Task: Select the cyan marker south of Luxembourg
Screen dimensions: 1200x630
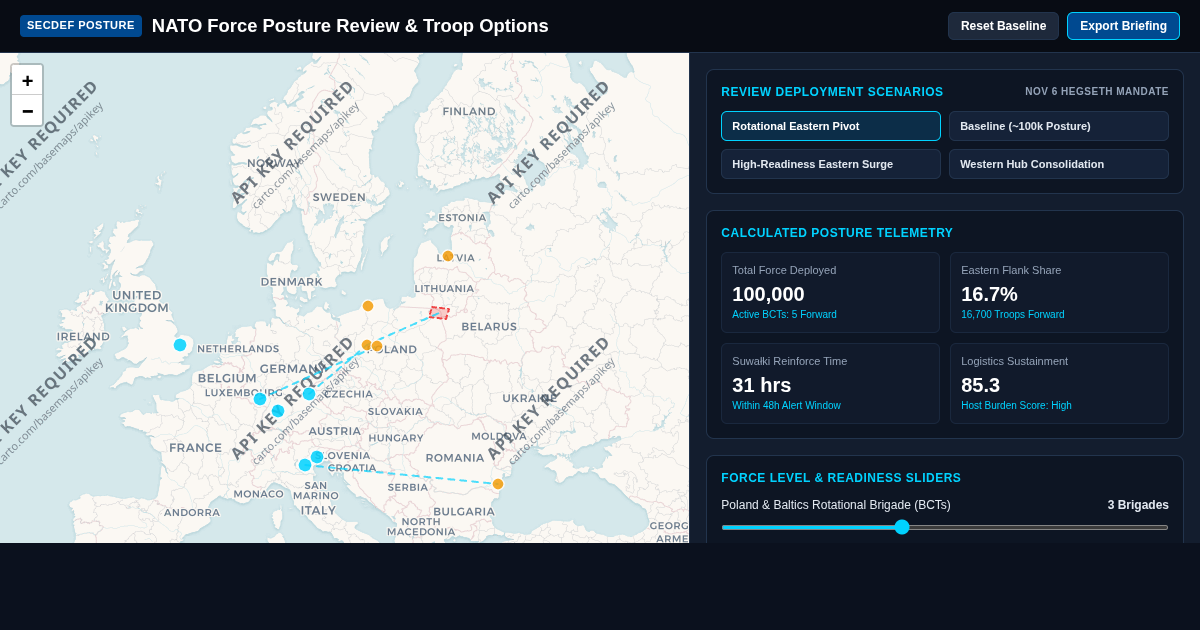Action: (278, 411)
